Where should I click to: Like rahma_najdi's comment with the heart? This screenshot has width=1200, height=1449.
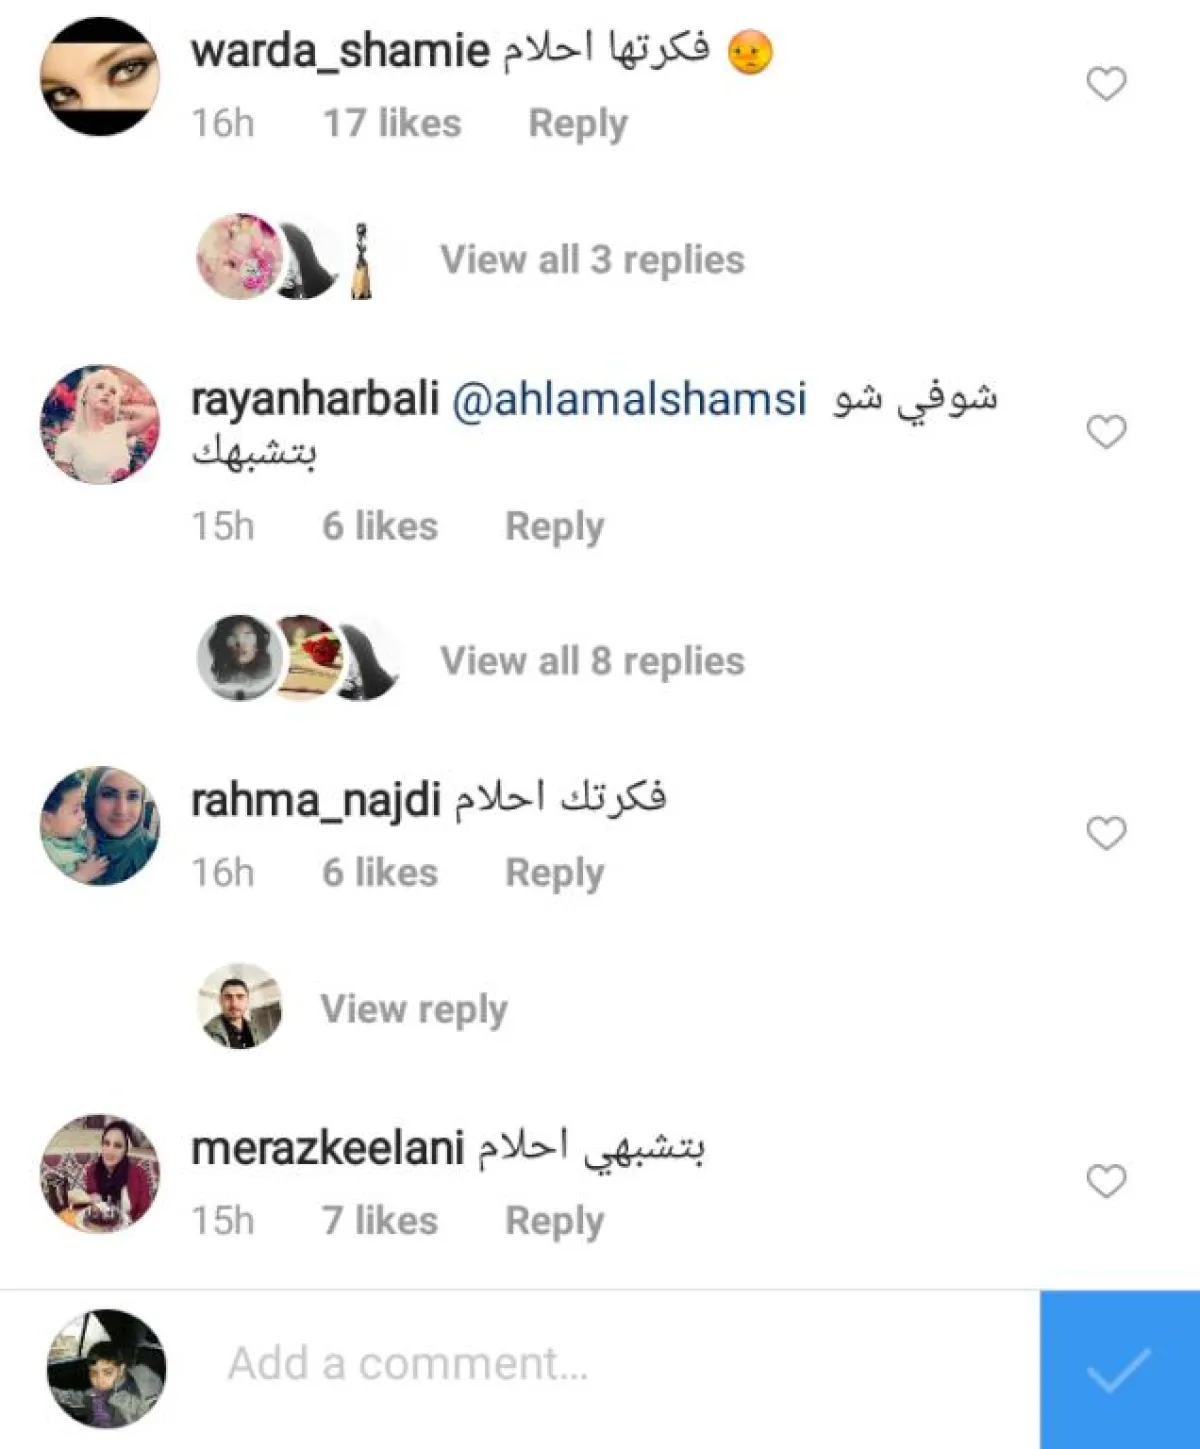tap(1106, 833)
